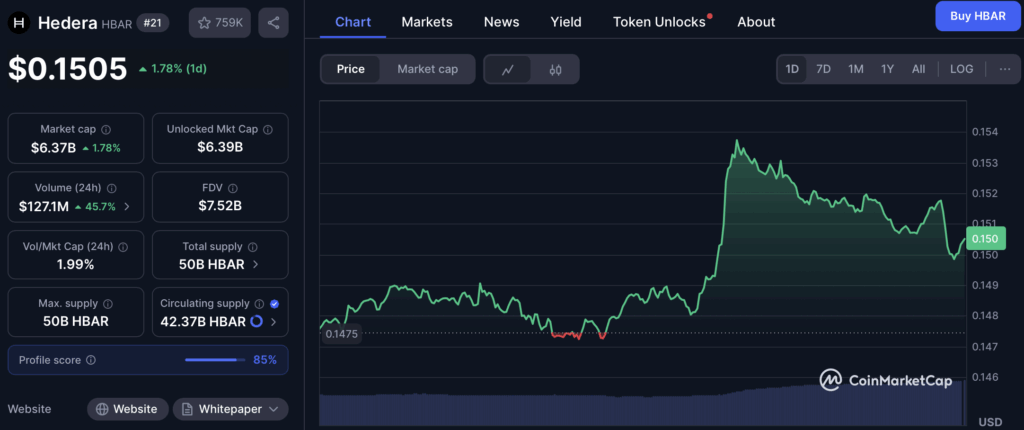Open the Chart tab

tap(353, 22)
